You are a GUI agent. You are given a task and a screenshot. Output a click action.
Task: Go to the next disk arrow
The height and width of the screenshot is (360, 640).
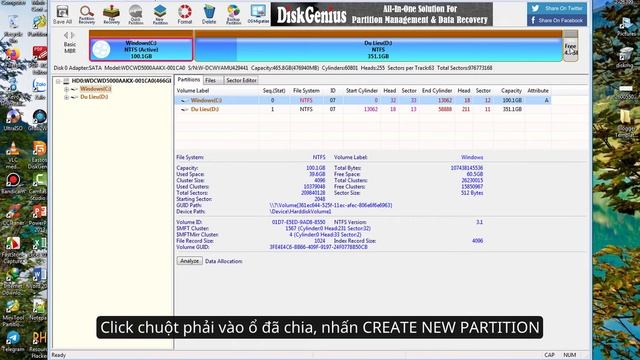(73, 36)
